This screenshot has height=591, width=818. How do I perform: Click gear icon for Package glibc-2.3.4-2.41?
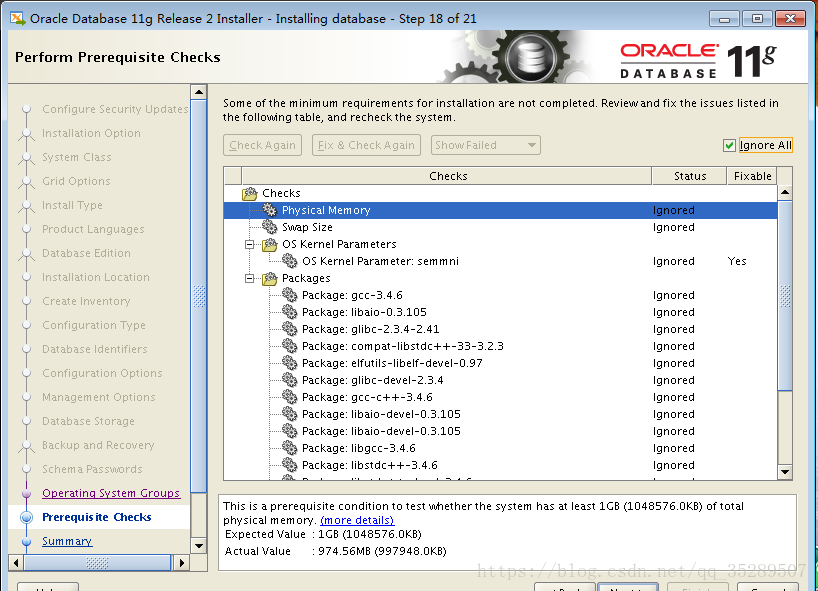(x=290, y=329)
